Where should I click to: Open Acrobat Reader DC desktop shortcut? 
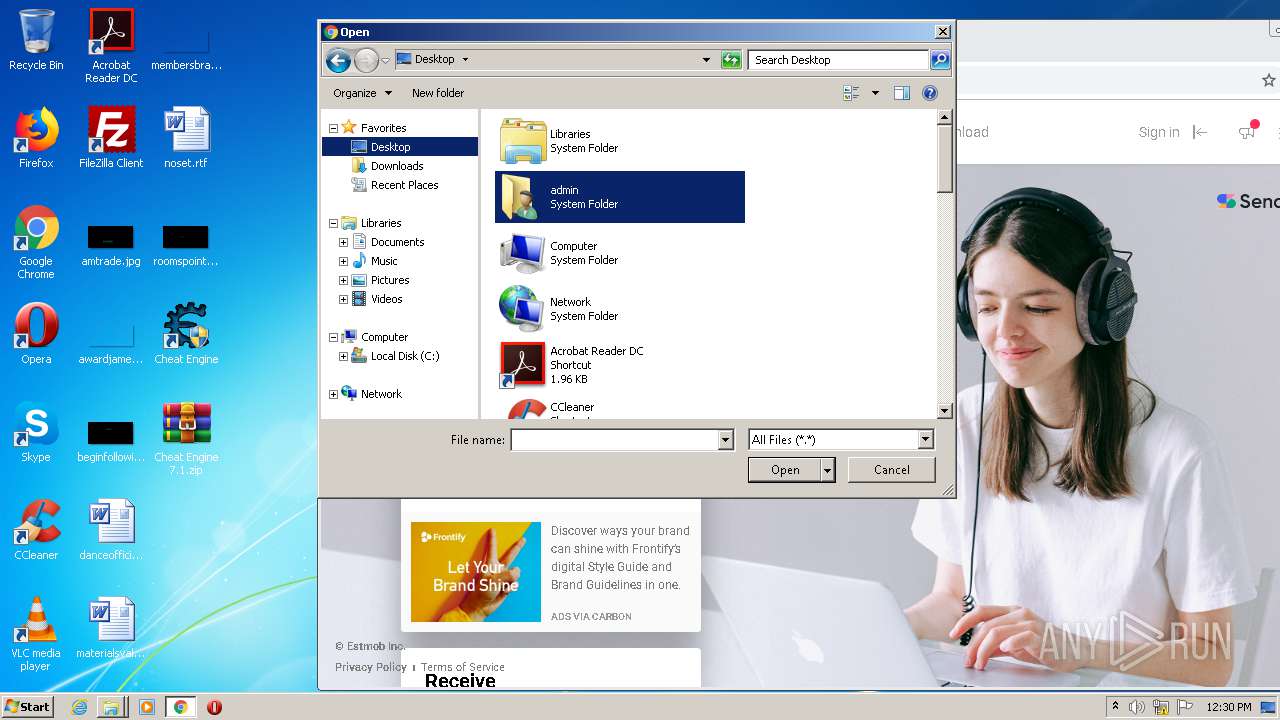click(x=111, y=46)
